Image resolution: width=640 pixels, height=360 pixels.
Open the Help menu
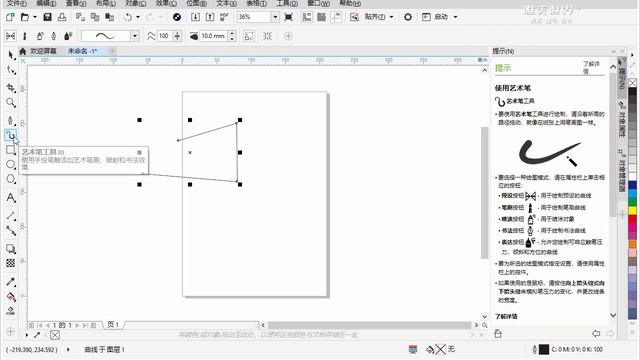(350, 3)
